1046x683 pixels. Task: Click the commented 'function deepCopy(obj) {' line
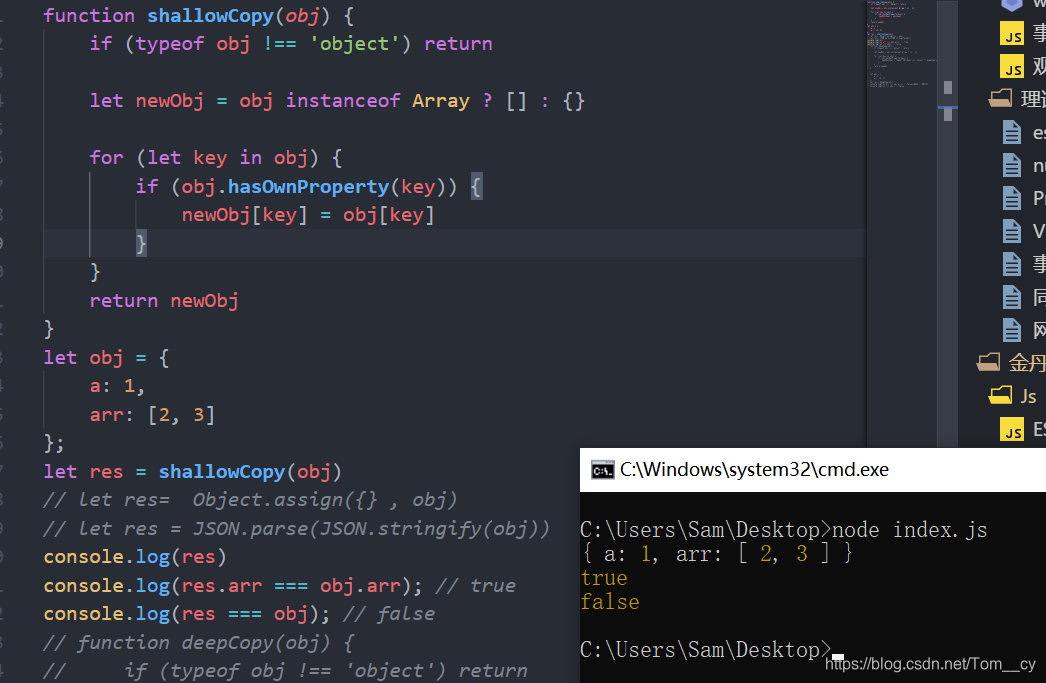point(199,643)
